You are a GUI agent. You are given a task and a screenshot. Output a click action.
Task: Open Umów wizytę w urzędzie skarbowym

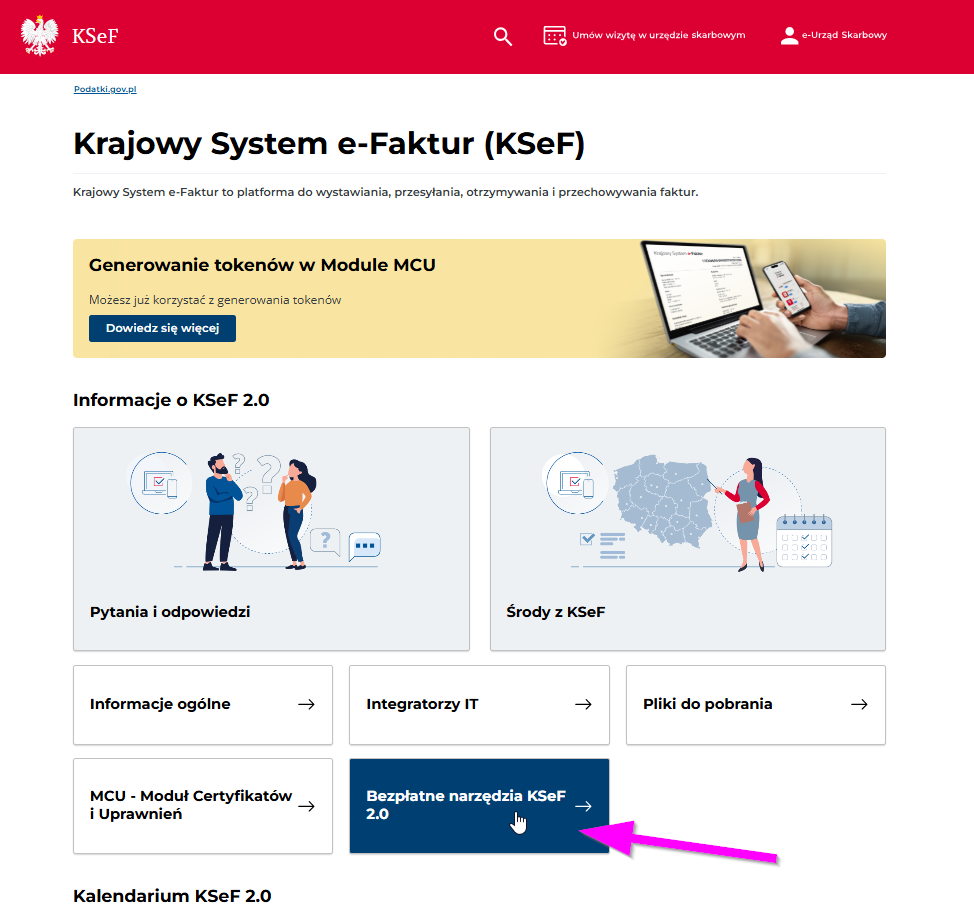pyautogui.click(x=658, y=36)
